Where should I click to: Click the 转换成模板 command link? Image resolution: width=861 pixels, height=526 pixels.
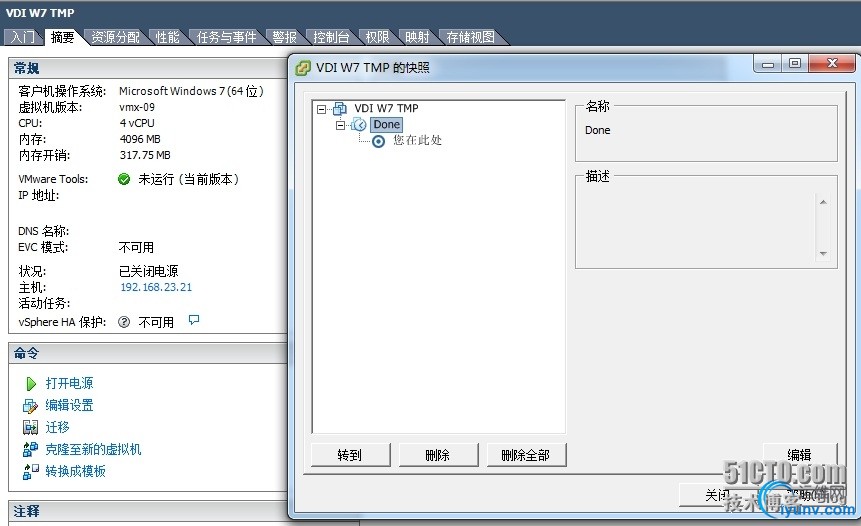click(75, 471)
